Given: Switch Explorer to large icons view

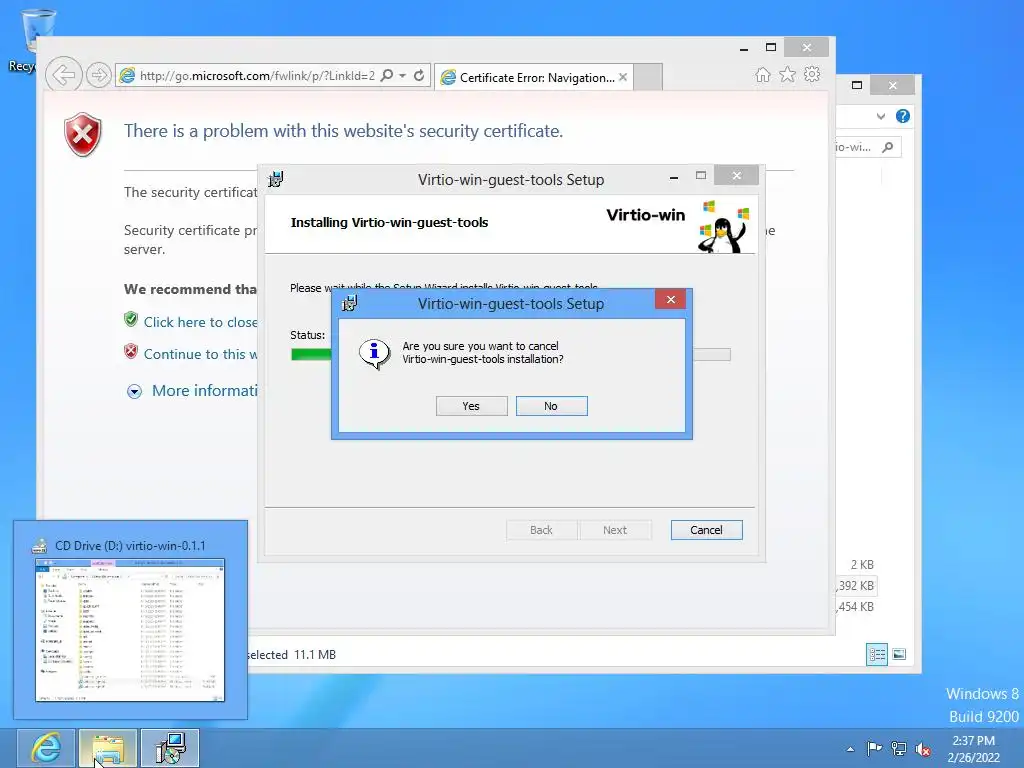Looking at the screenshot, I should point(899,654).
